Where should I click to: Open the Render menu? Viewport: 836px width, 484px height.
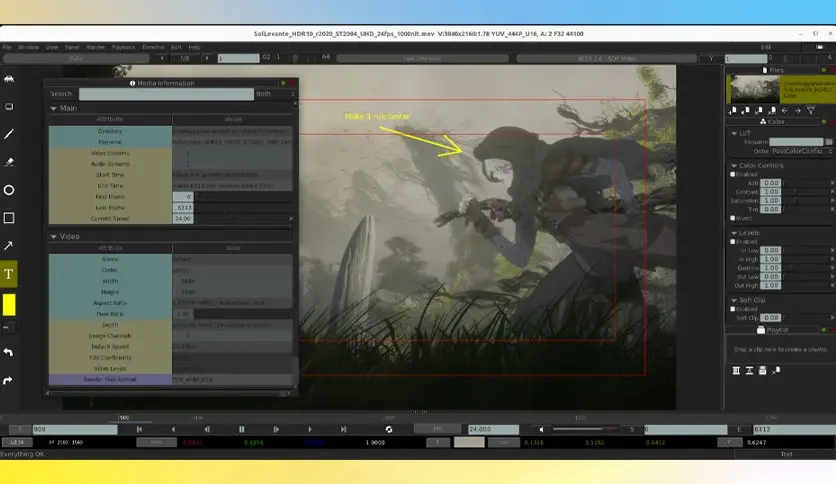click(x=95, y=47)
